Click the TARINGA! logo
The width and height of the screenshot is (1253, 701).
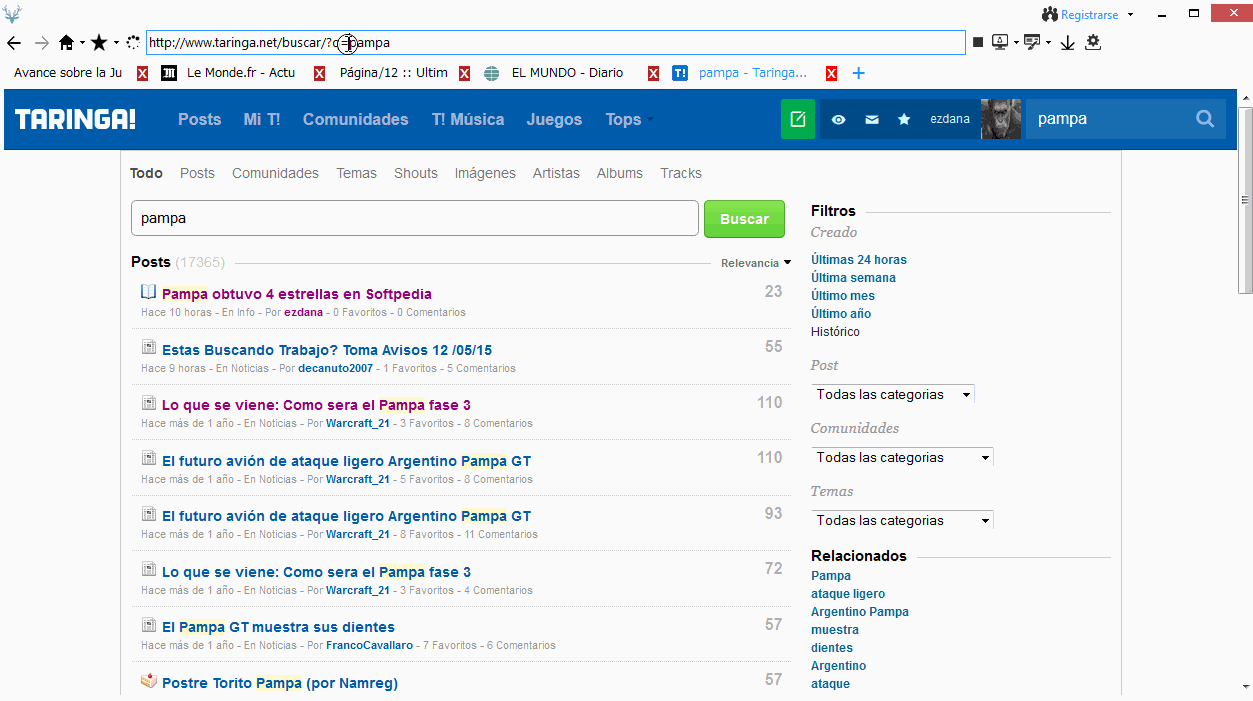point(75,119)
